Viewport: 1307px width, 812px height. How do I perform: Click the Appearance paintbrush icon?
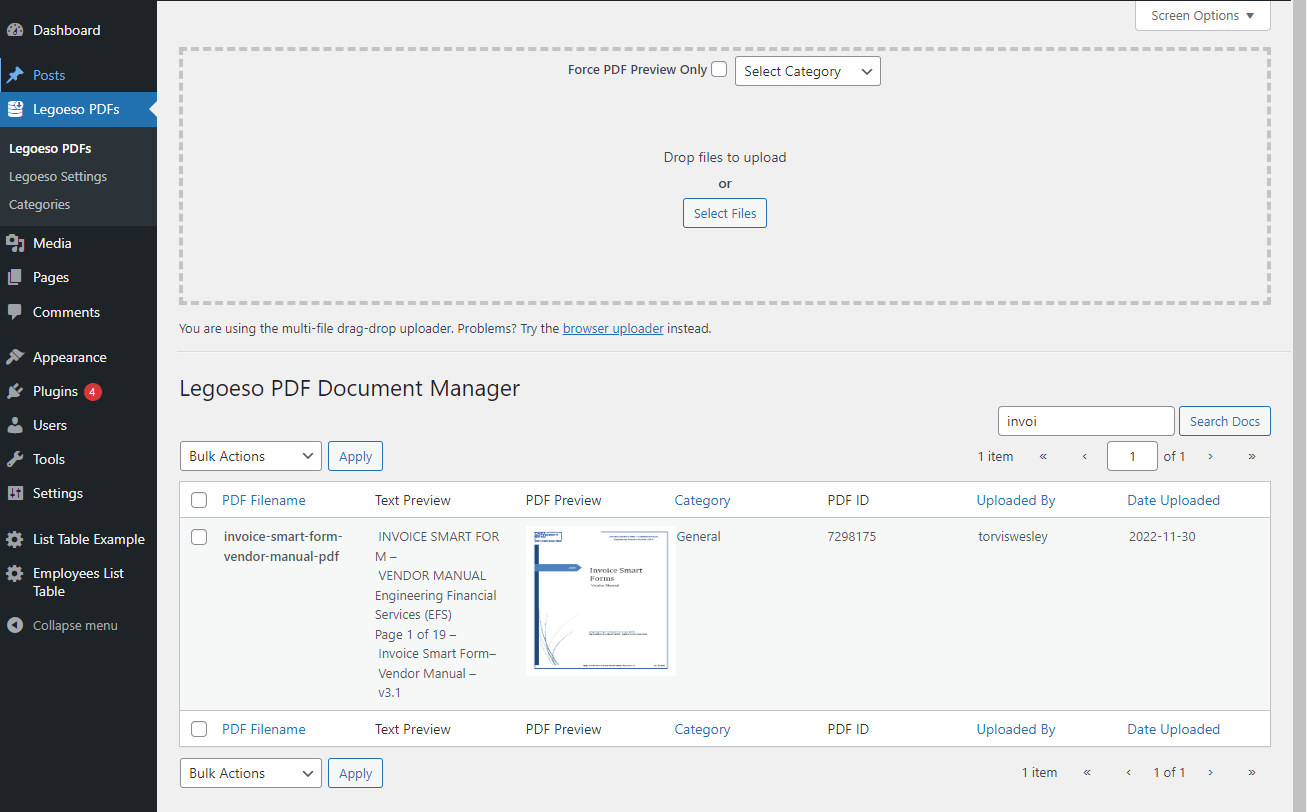pyautogui.click(x=15, y=357)
